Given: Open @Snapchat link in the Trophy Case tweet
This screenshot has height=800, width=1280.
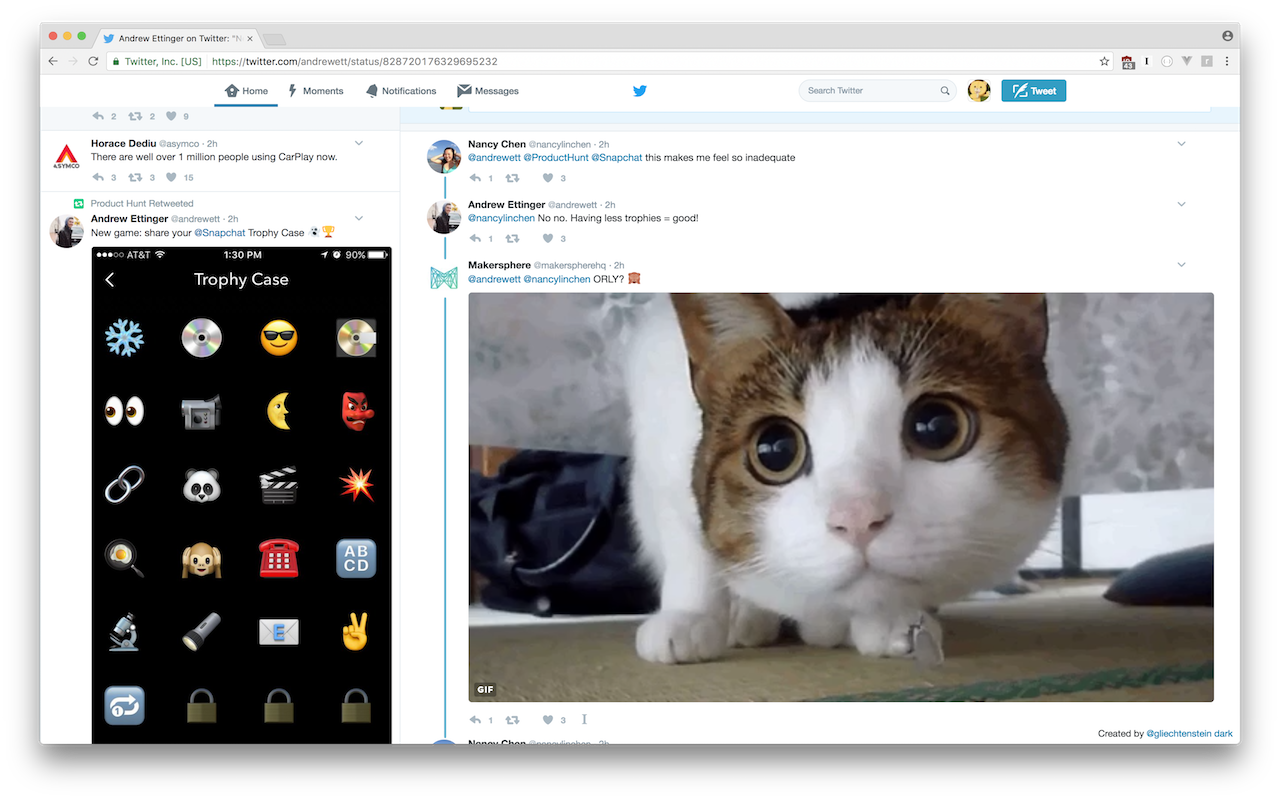Looking at the screenshot, I should point(219,233).
